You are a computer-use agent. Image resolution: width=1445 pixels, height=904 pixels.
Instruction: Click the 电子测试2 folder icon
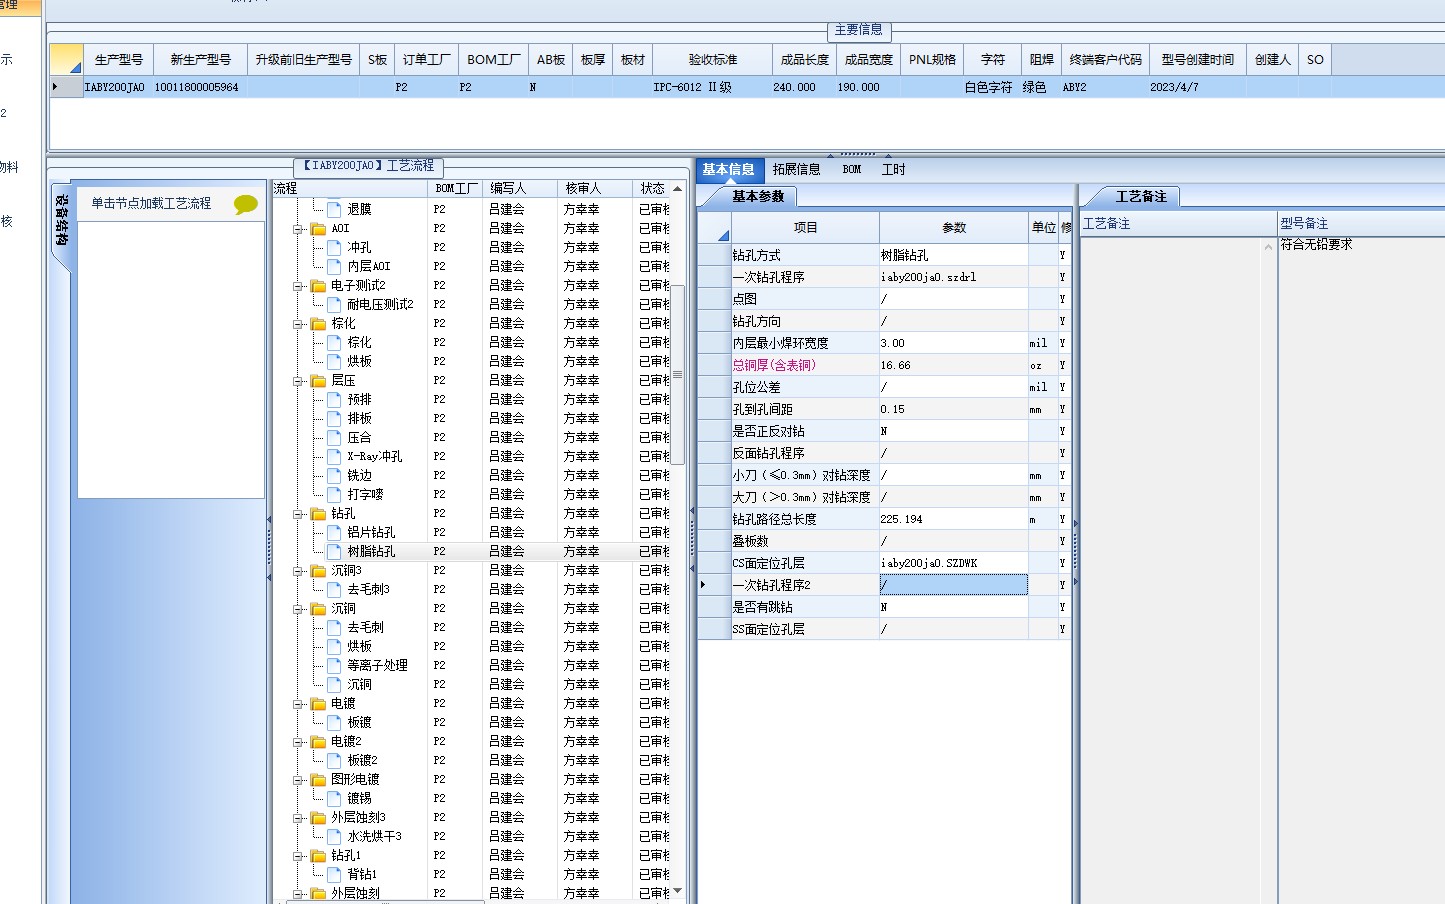pos(318,286)
